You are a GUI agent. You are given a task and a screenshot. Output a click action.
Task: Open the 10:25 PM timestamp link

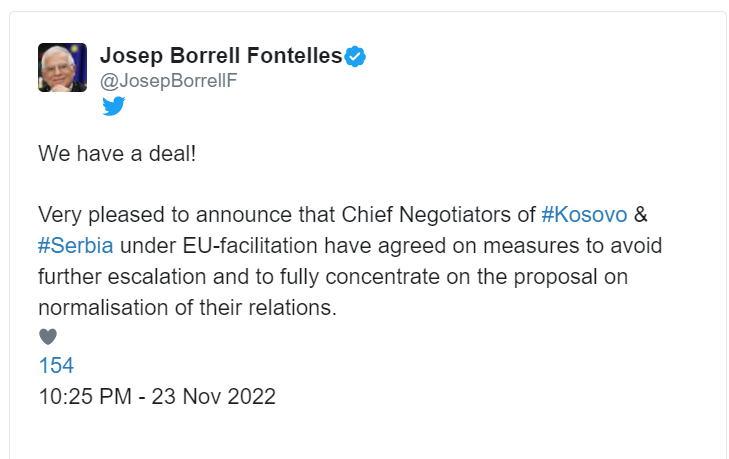pyautogui.click(x=85, y=397)
